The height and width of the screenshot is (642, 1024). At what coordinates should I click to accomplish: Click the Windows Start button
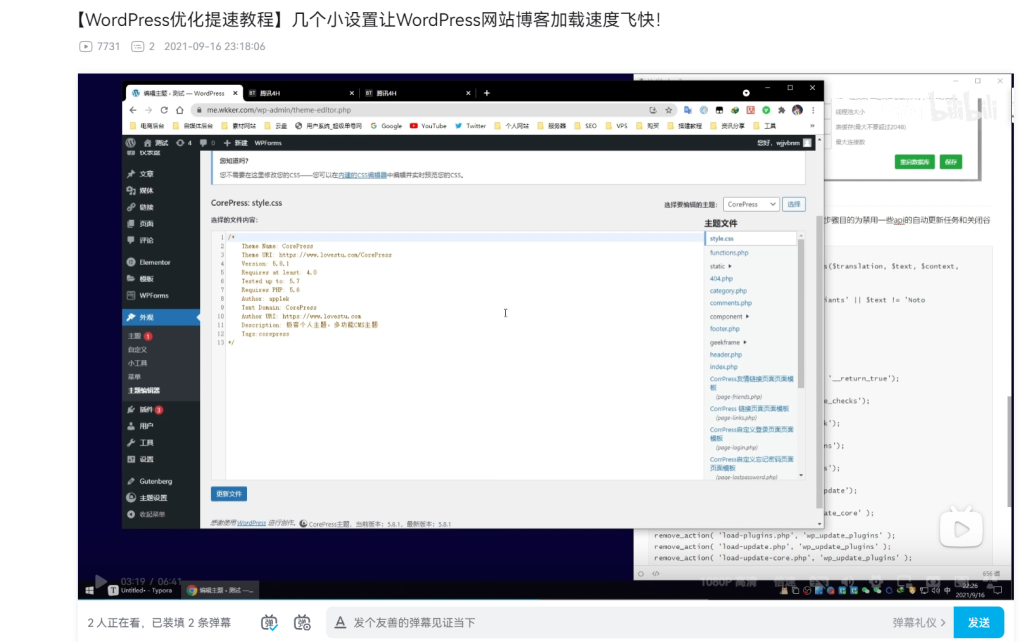[87, 591]
